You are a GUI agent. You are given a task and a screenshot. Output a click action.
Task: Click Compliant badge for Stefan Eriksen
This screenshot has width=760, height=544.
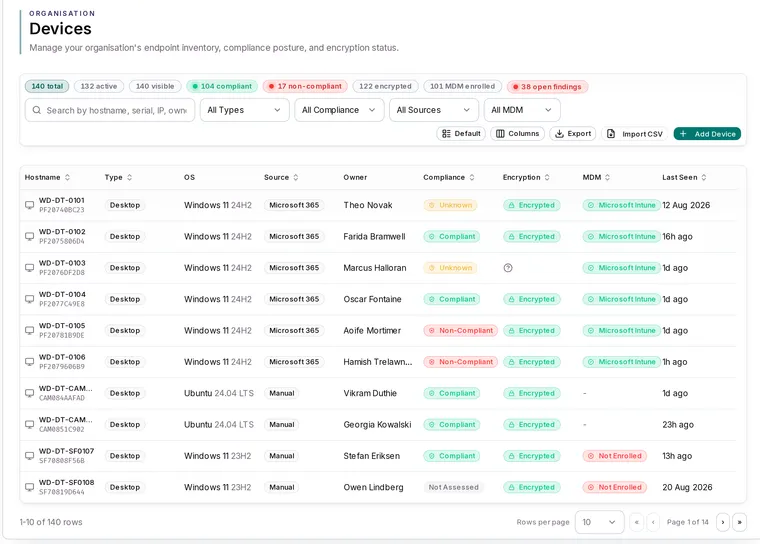452,456
